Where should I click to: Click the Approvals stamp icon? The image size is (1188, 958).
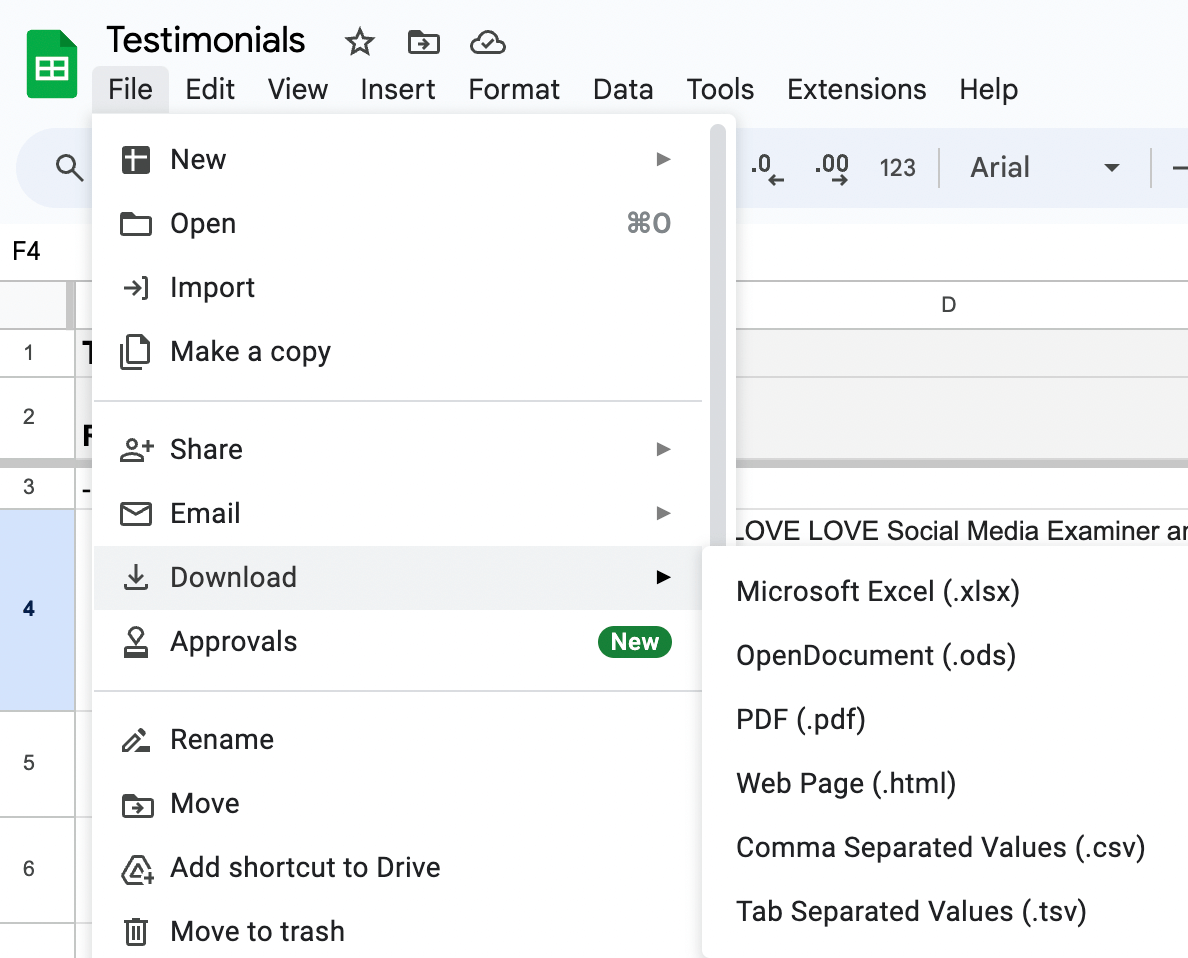136,642
